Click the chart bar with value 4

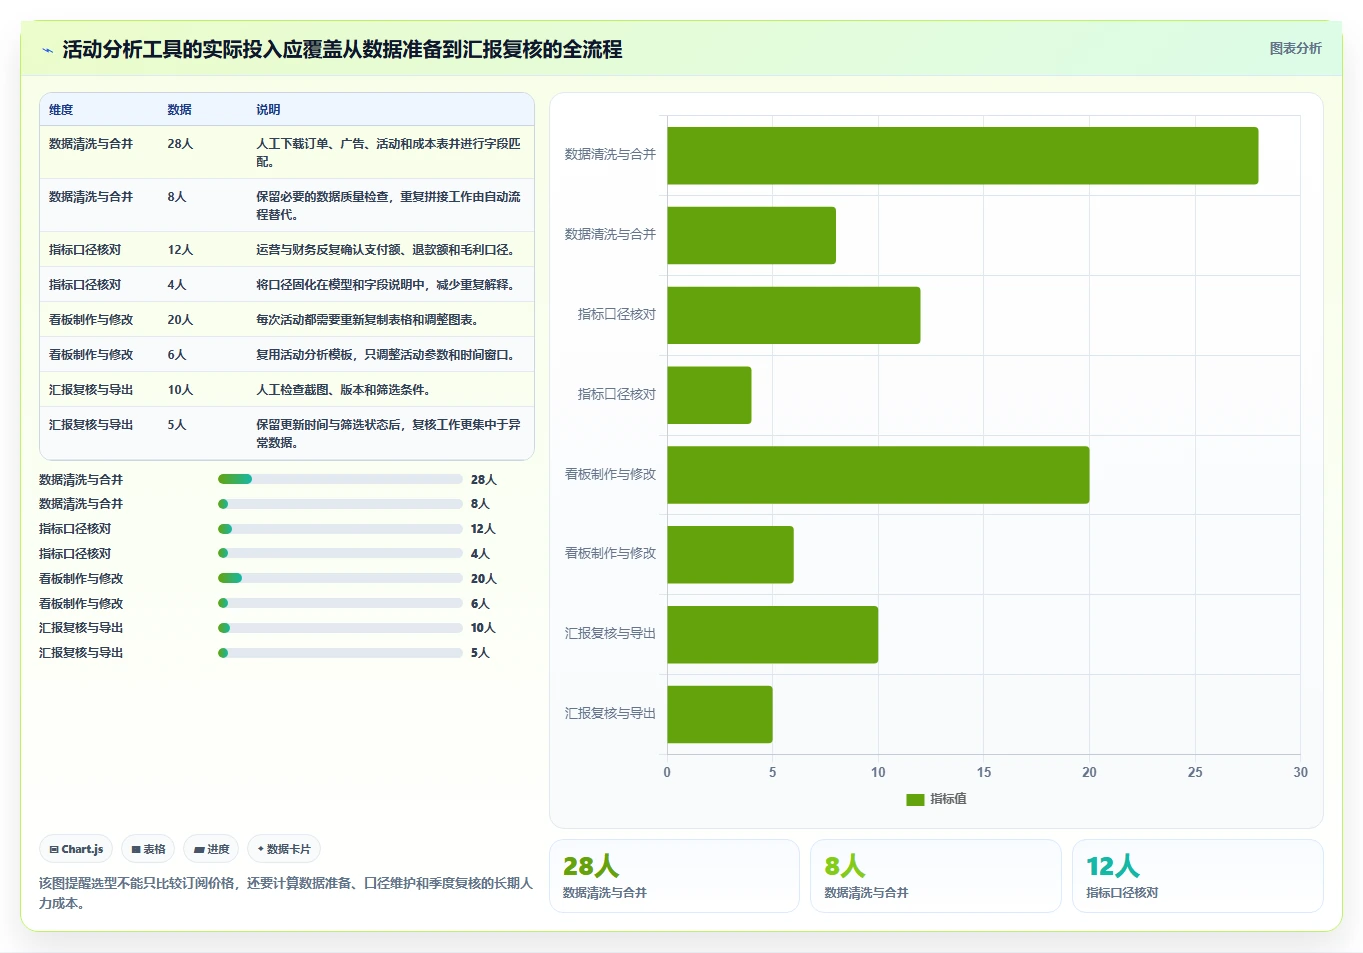pyautogui.click(x=710, y=395)
